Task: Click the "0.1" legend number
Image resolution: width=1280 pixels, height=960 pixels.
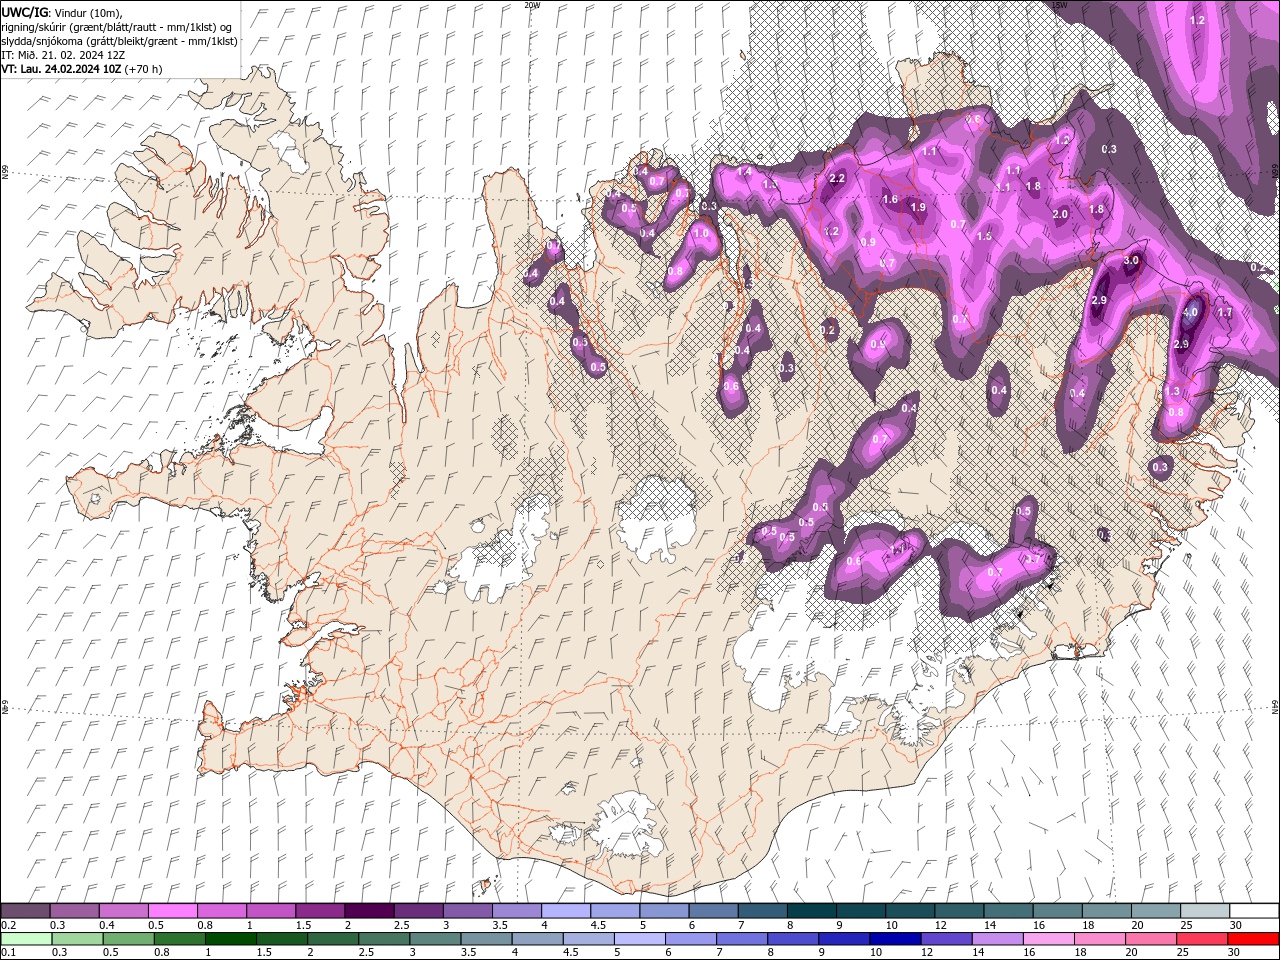Action: [x=9, y=953]
